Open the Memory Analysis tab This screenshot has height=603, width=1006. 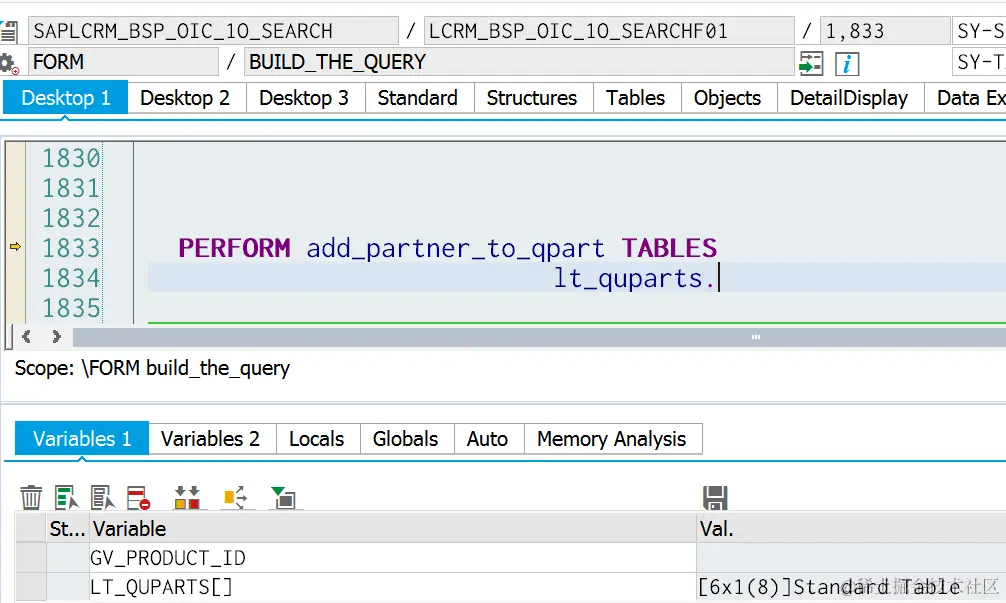(612, 439)
